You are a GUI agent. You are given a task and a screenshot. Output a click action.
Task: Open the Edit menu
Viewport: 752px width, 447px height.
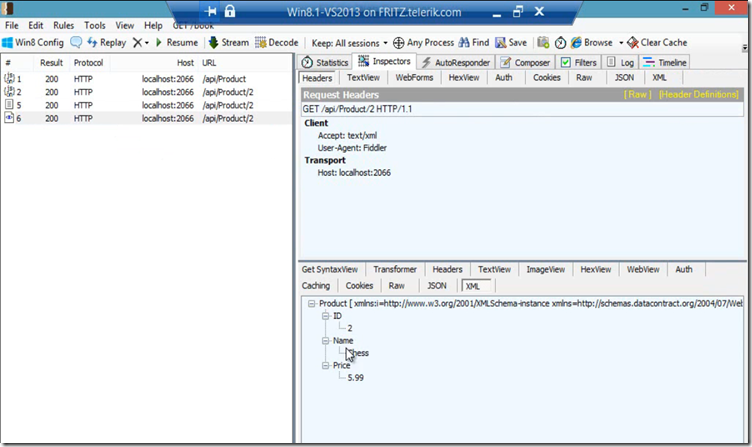point(35,25)
